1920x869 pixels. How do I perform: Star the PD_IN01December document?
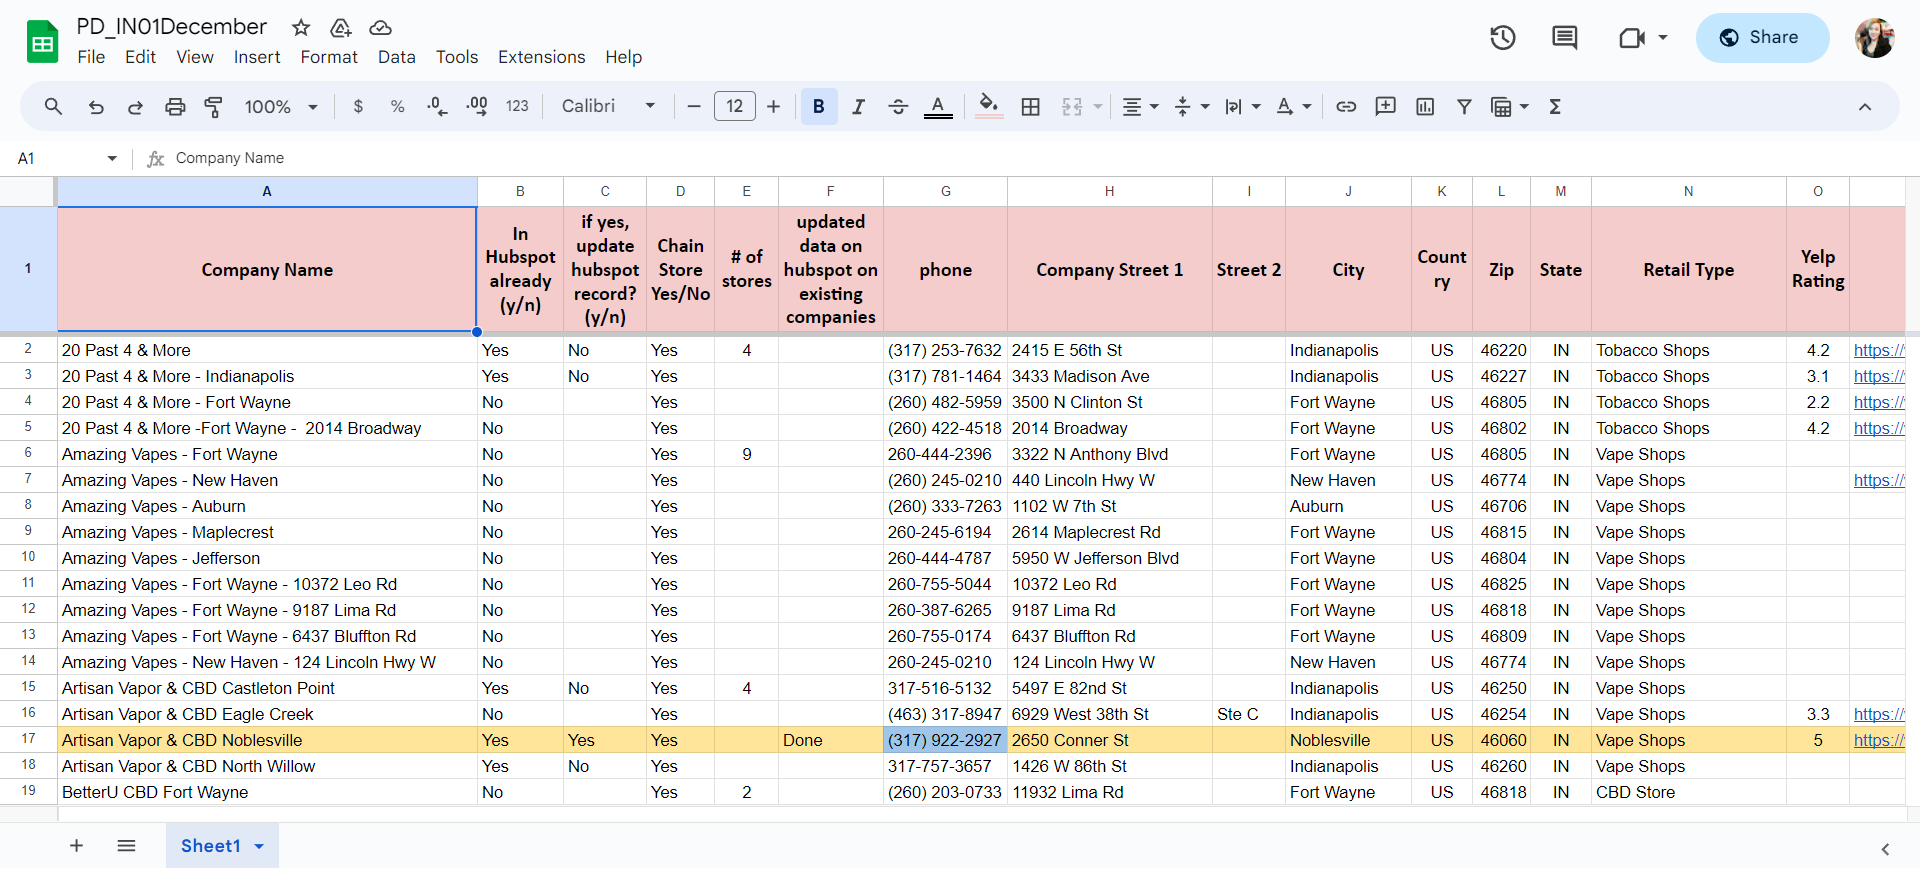tap(301, 27)
